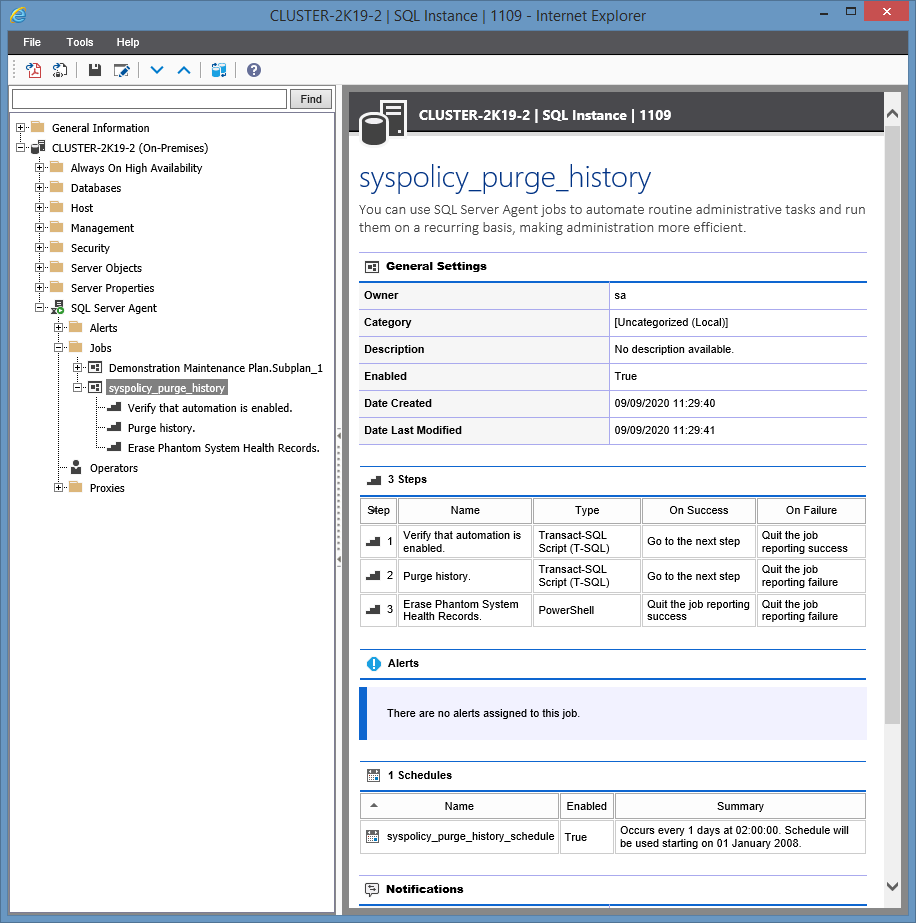Select the Purge history. step in tree

pos(161,428)
